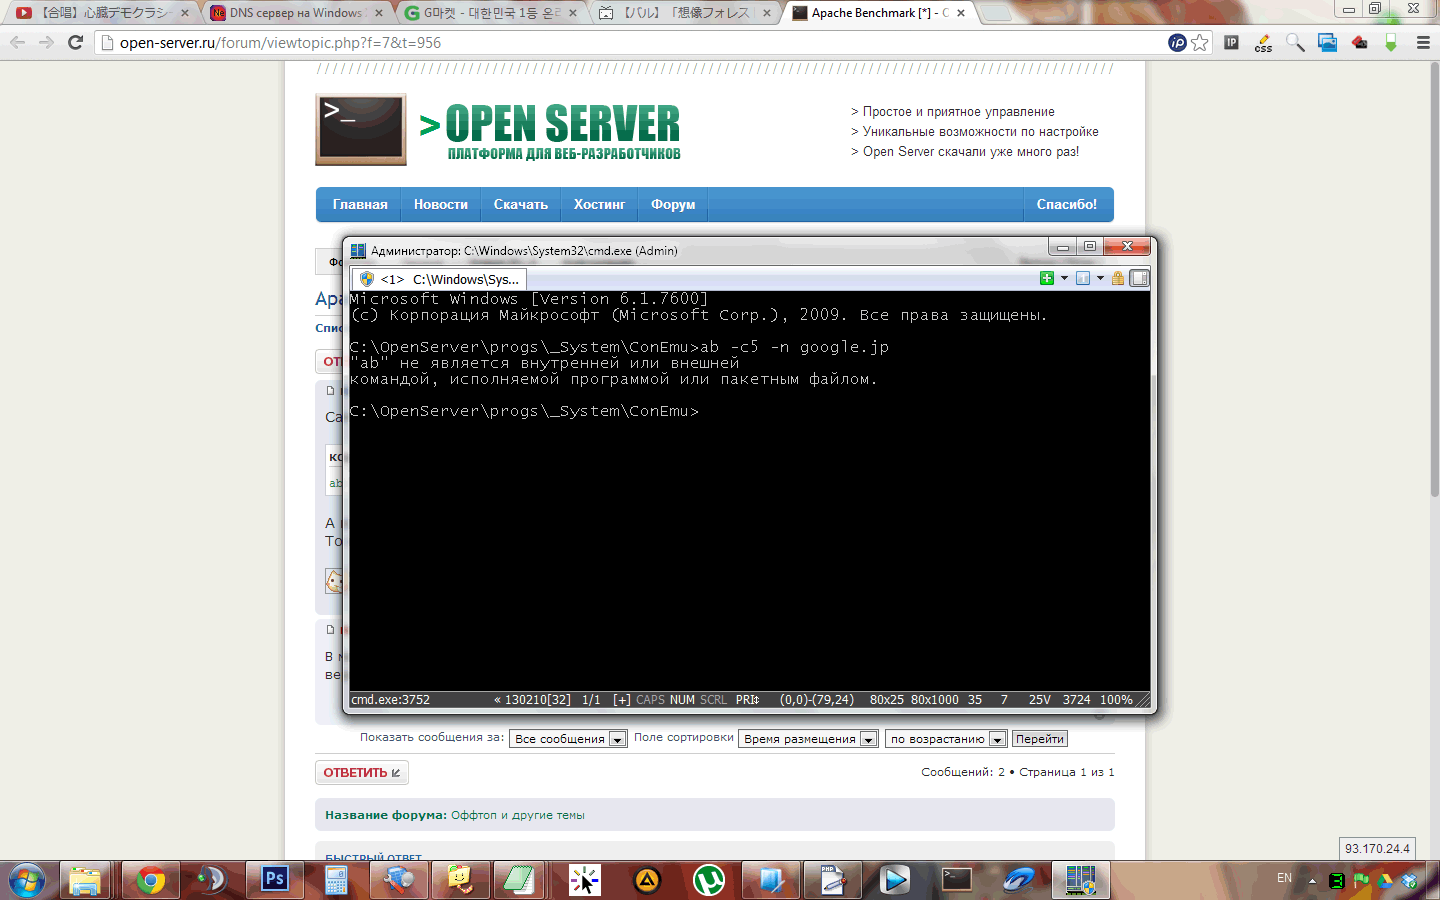Viewport: 1440px width, 900px height.
Task: Select the <1> C:\Windows\Sys... console tab
Action: point(439,280)
